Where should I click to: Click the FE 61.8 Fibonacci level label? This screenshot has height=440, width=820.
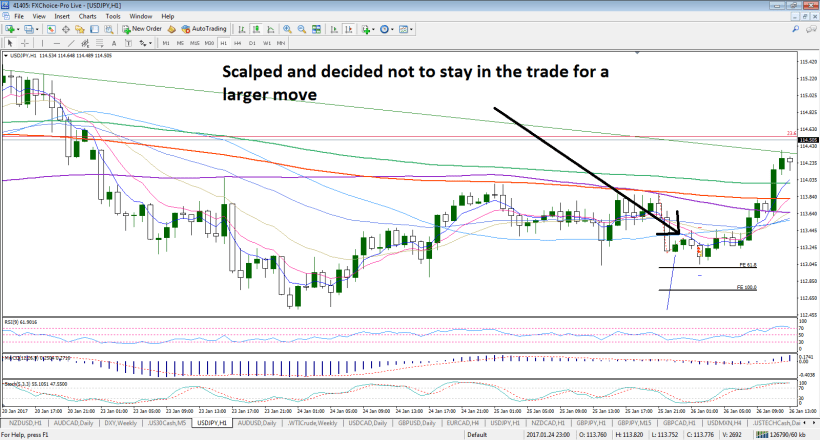click(x=748, y=265)
